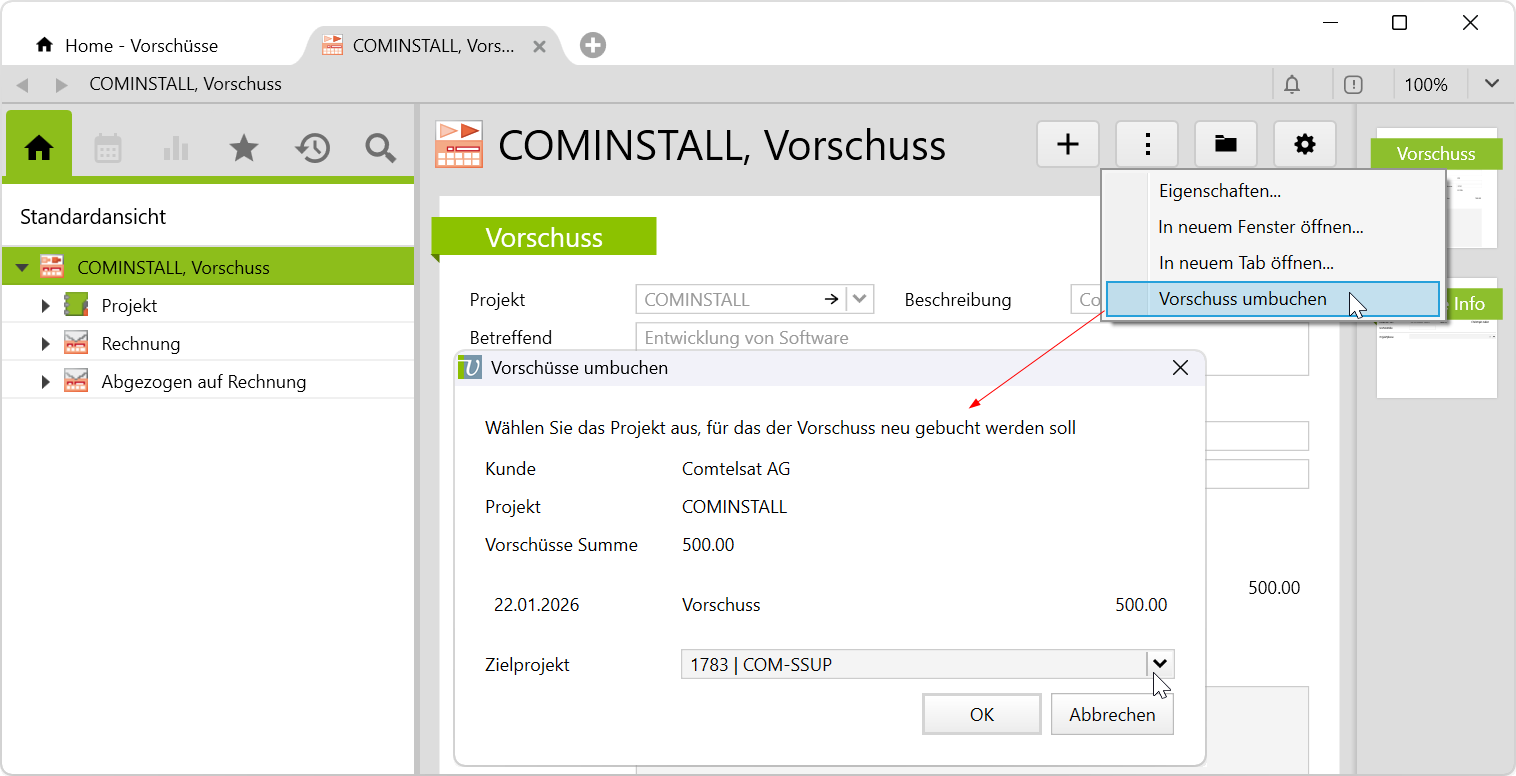Open the folder documents button

[1226, 145]
